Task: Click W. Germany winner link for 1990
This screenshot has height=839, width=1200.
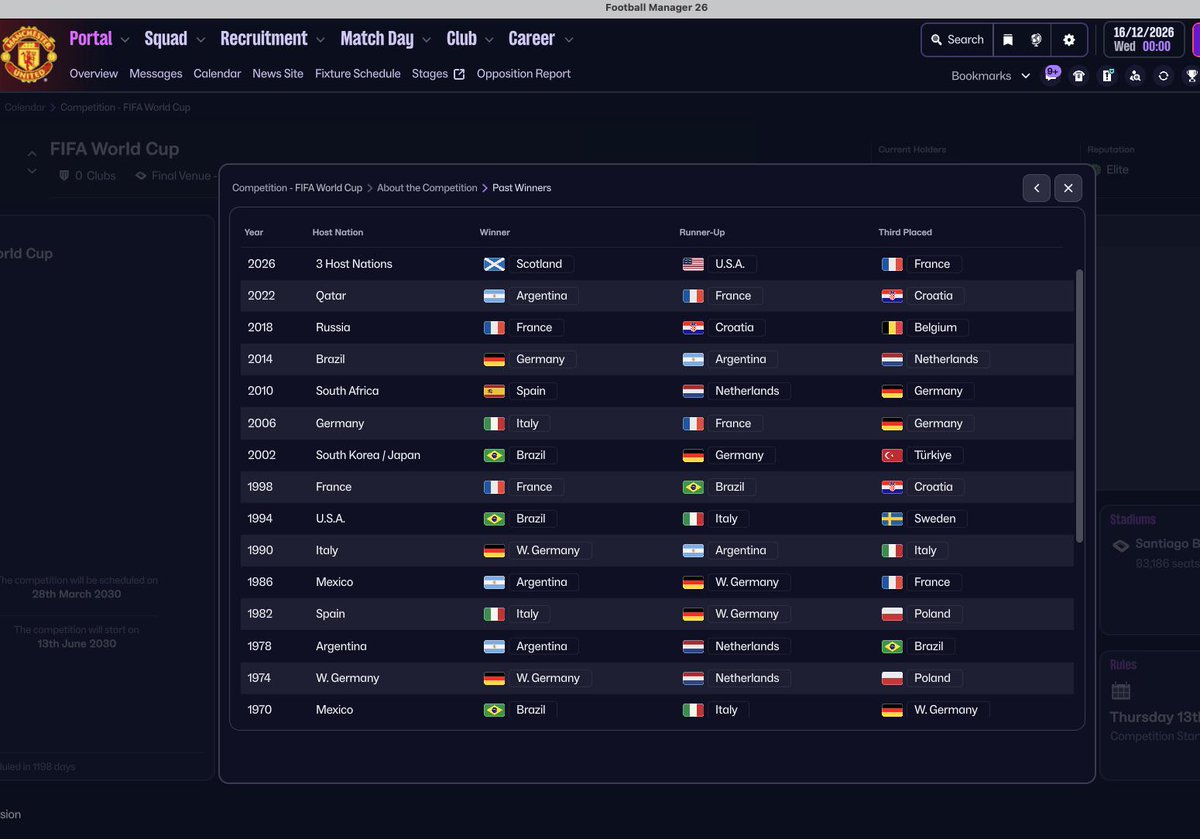Action: point(548,550)
